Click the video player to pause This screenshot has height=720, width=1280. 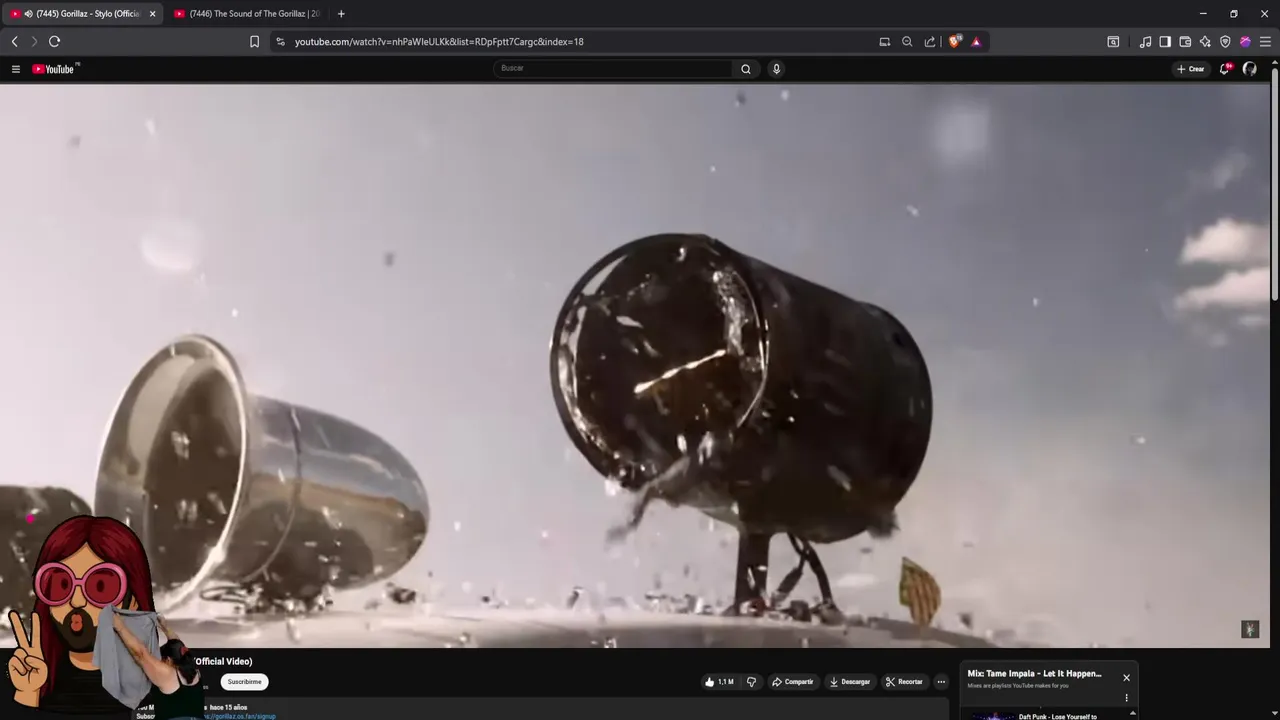point(634,365)
